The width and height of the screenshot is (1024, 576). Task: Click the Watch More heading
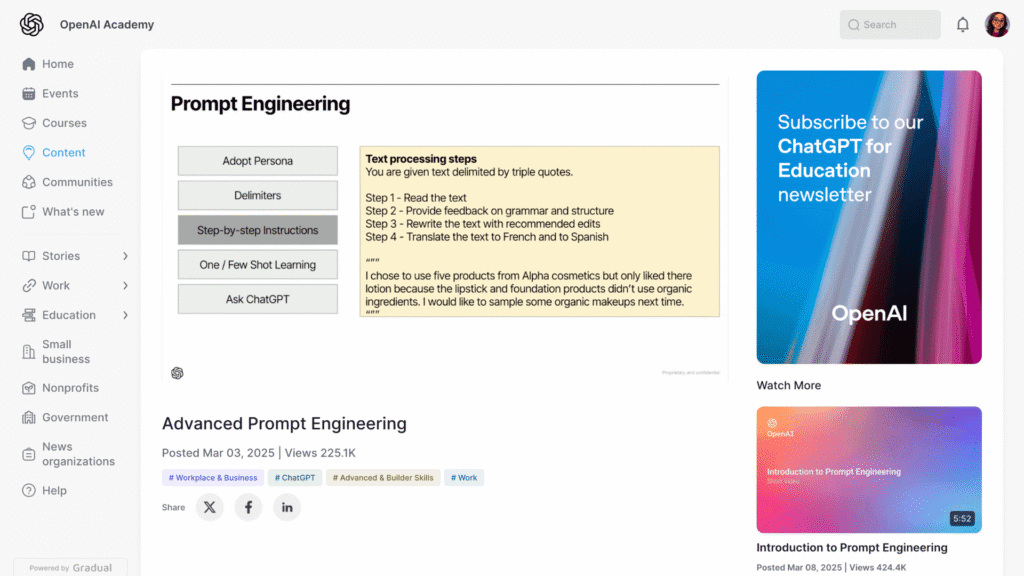788,385
